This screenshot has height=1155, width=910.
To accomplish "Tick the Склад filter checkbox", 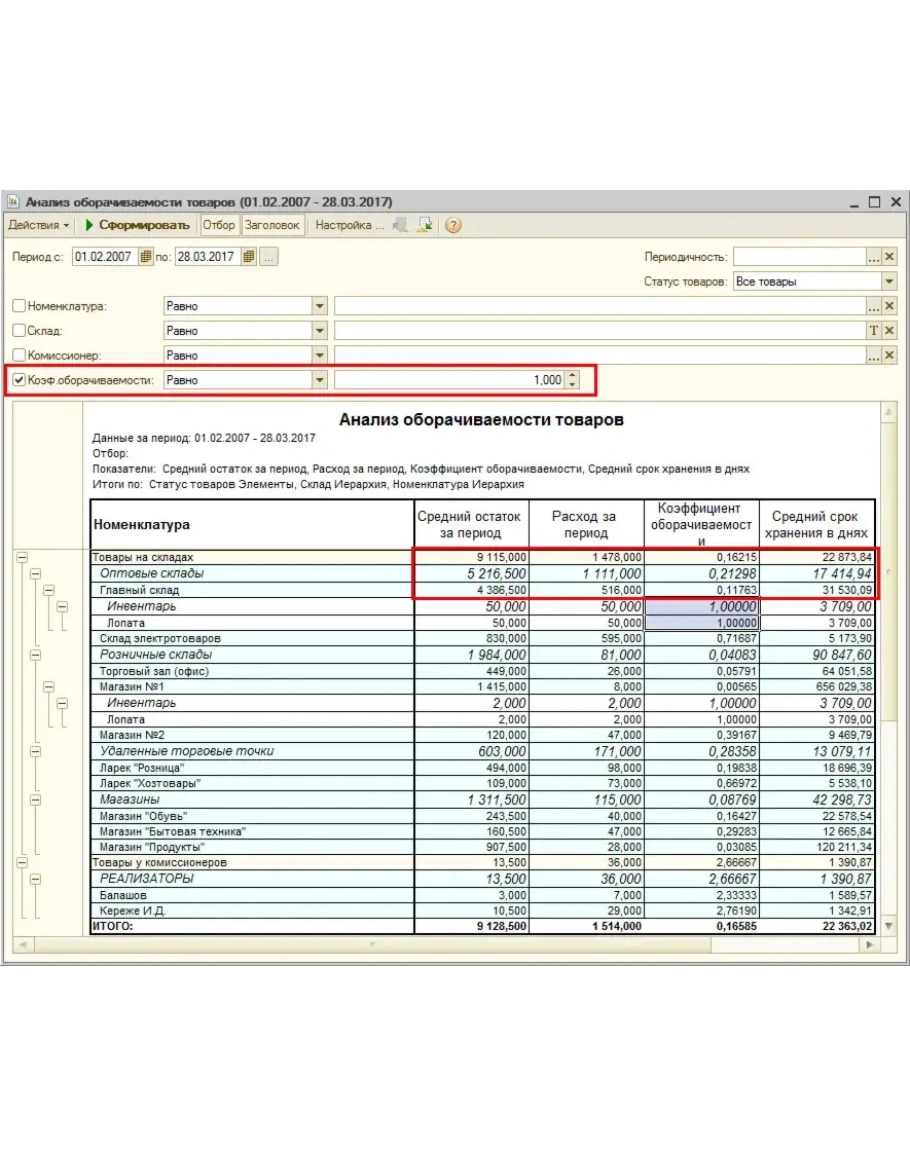I will 19,331.
